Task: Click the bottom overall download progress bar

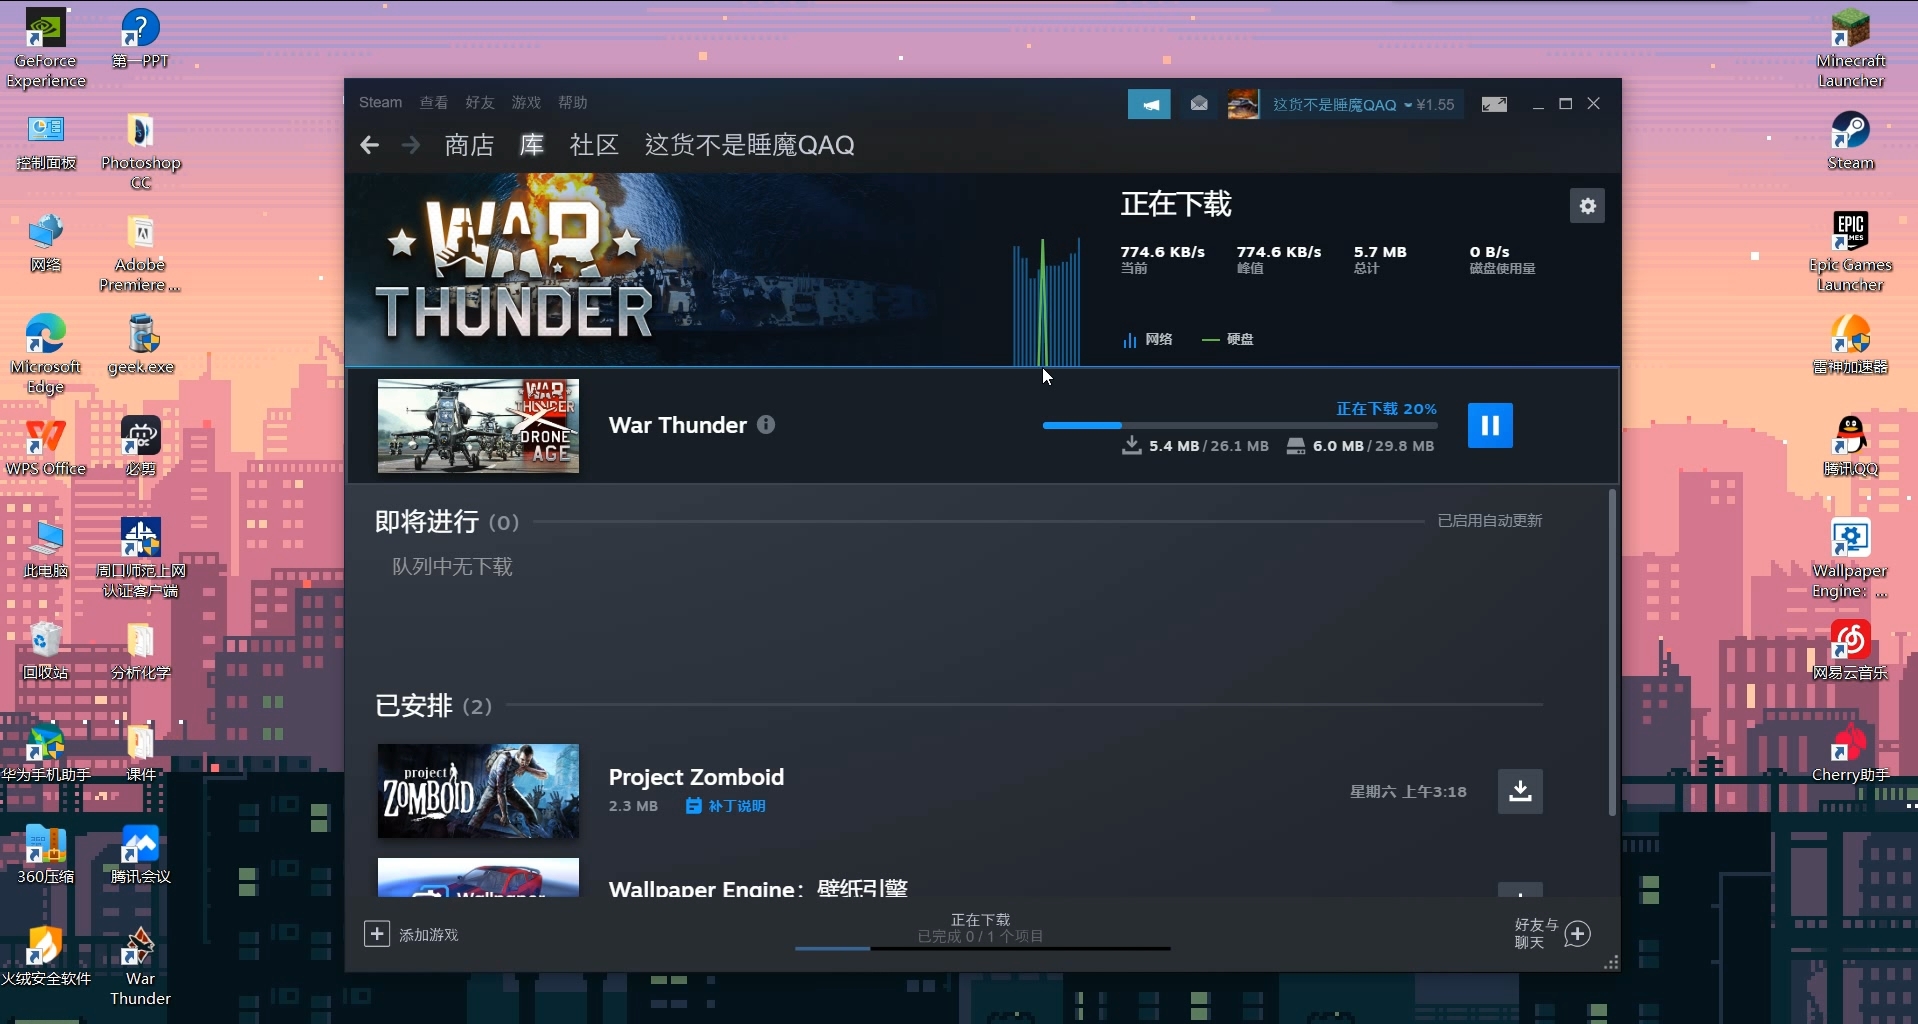Action: tap(982, 948)
